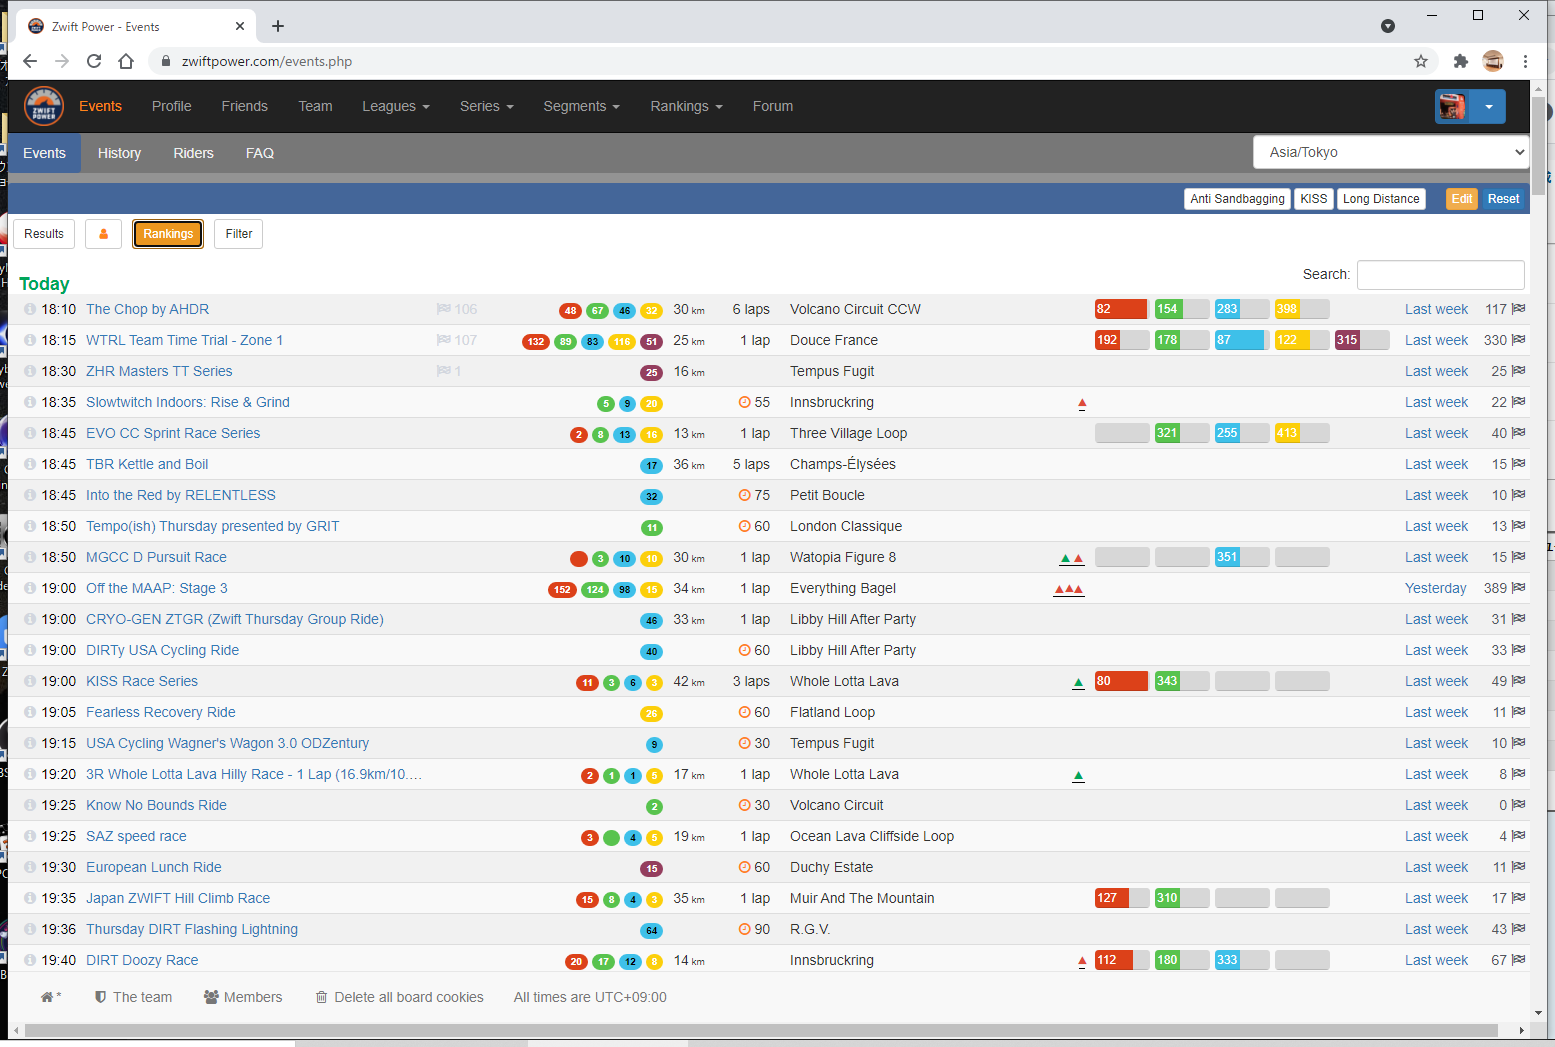Click Delete all board cookies link
Screen dimensions: 1555x1047
pyautogui.click(x=400, y=997)
